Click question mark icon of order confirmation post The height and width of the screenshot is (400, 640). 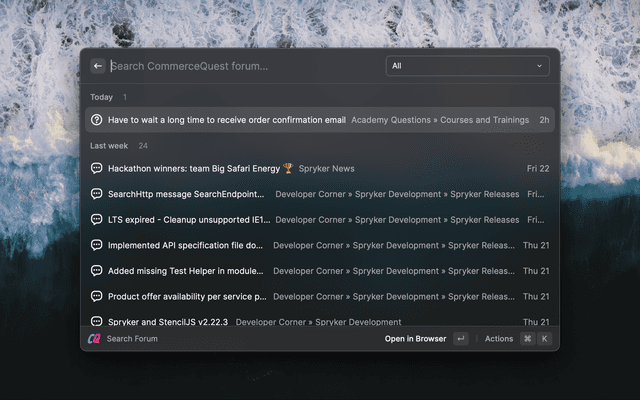click(x=97, y=120)
